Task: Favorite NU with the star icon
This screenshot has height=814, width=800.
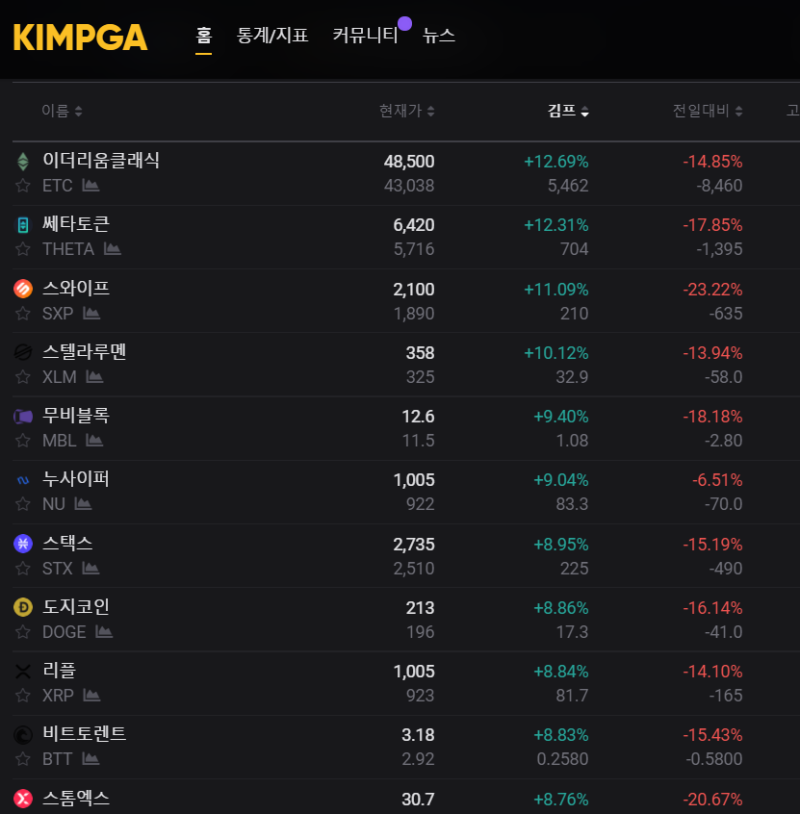Action: 23,504
